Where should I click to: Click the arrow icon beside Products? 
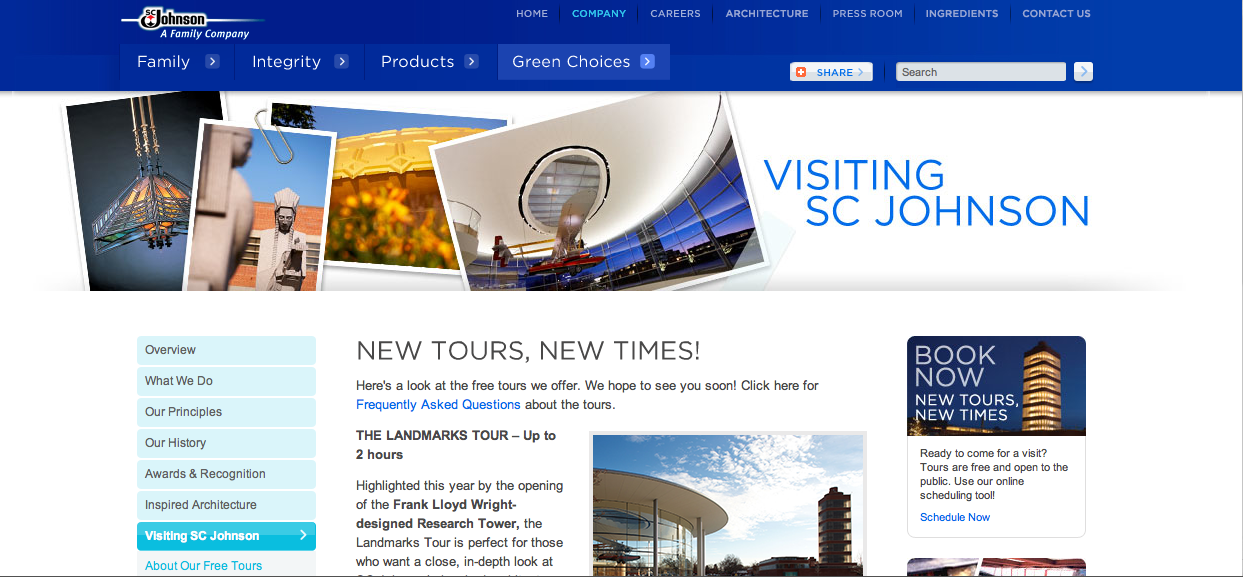click(471, 61)
